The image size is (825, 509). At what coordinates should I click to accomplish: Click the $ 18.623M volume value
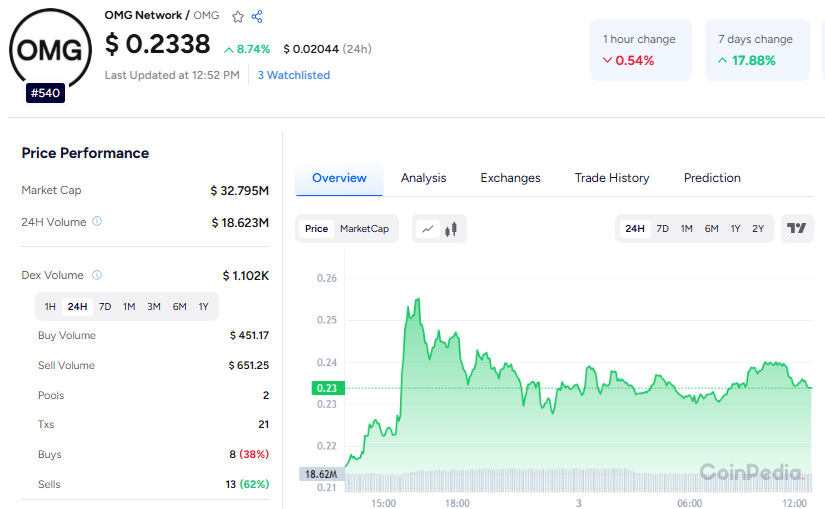[x=240, y=223]
